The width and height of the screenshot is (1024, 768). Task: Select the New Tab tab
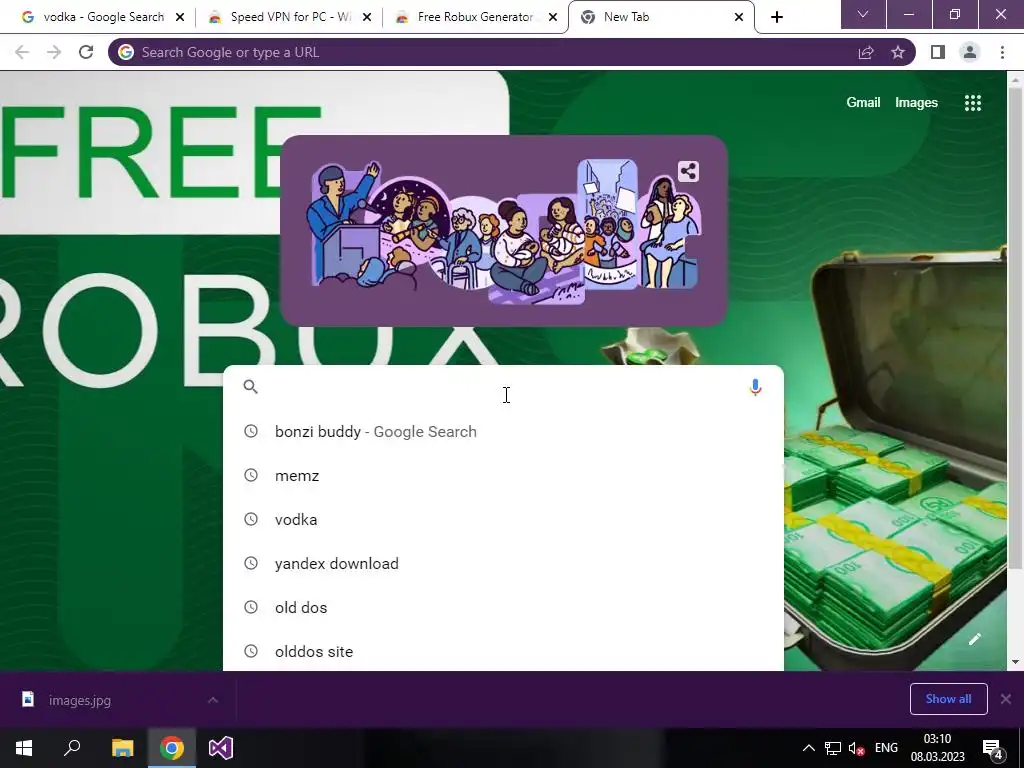pos(660,17)
